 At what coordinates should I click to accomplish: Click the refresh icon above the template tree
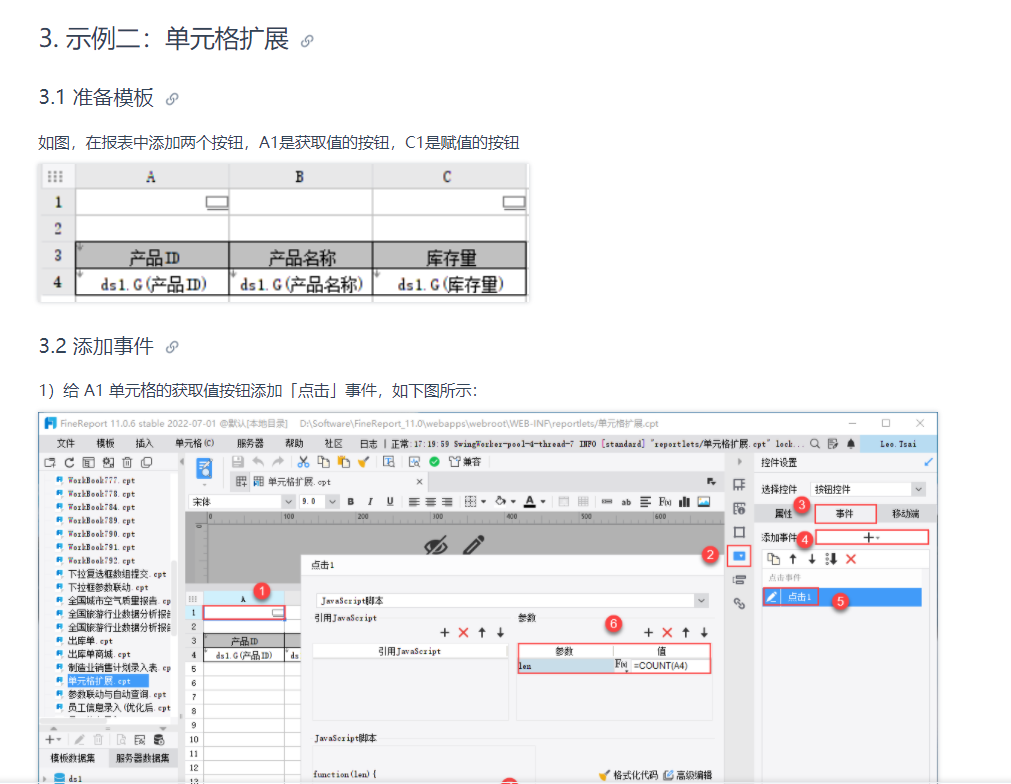click(x=69, y=462)
